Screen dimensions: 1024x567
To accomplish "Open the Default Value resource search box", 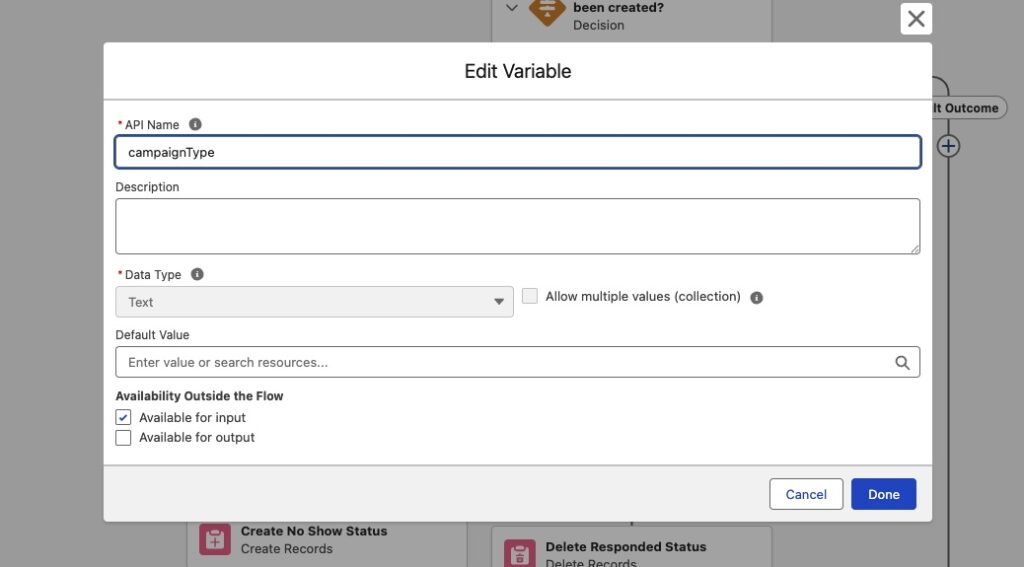I will pyautogui.click(x=500, y=362).
